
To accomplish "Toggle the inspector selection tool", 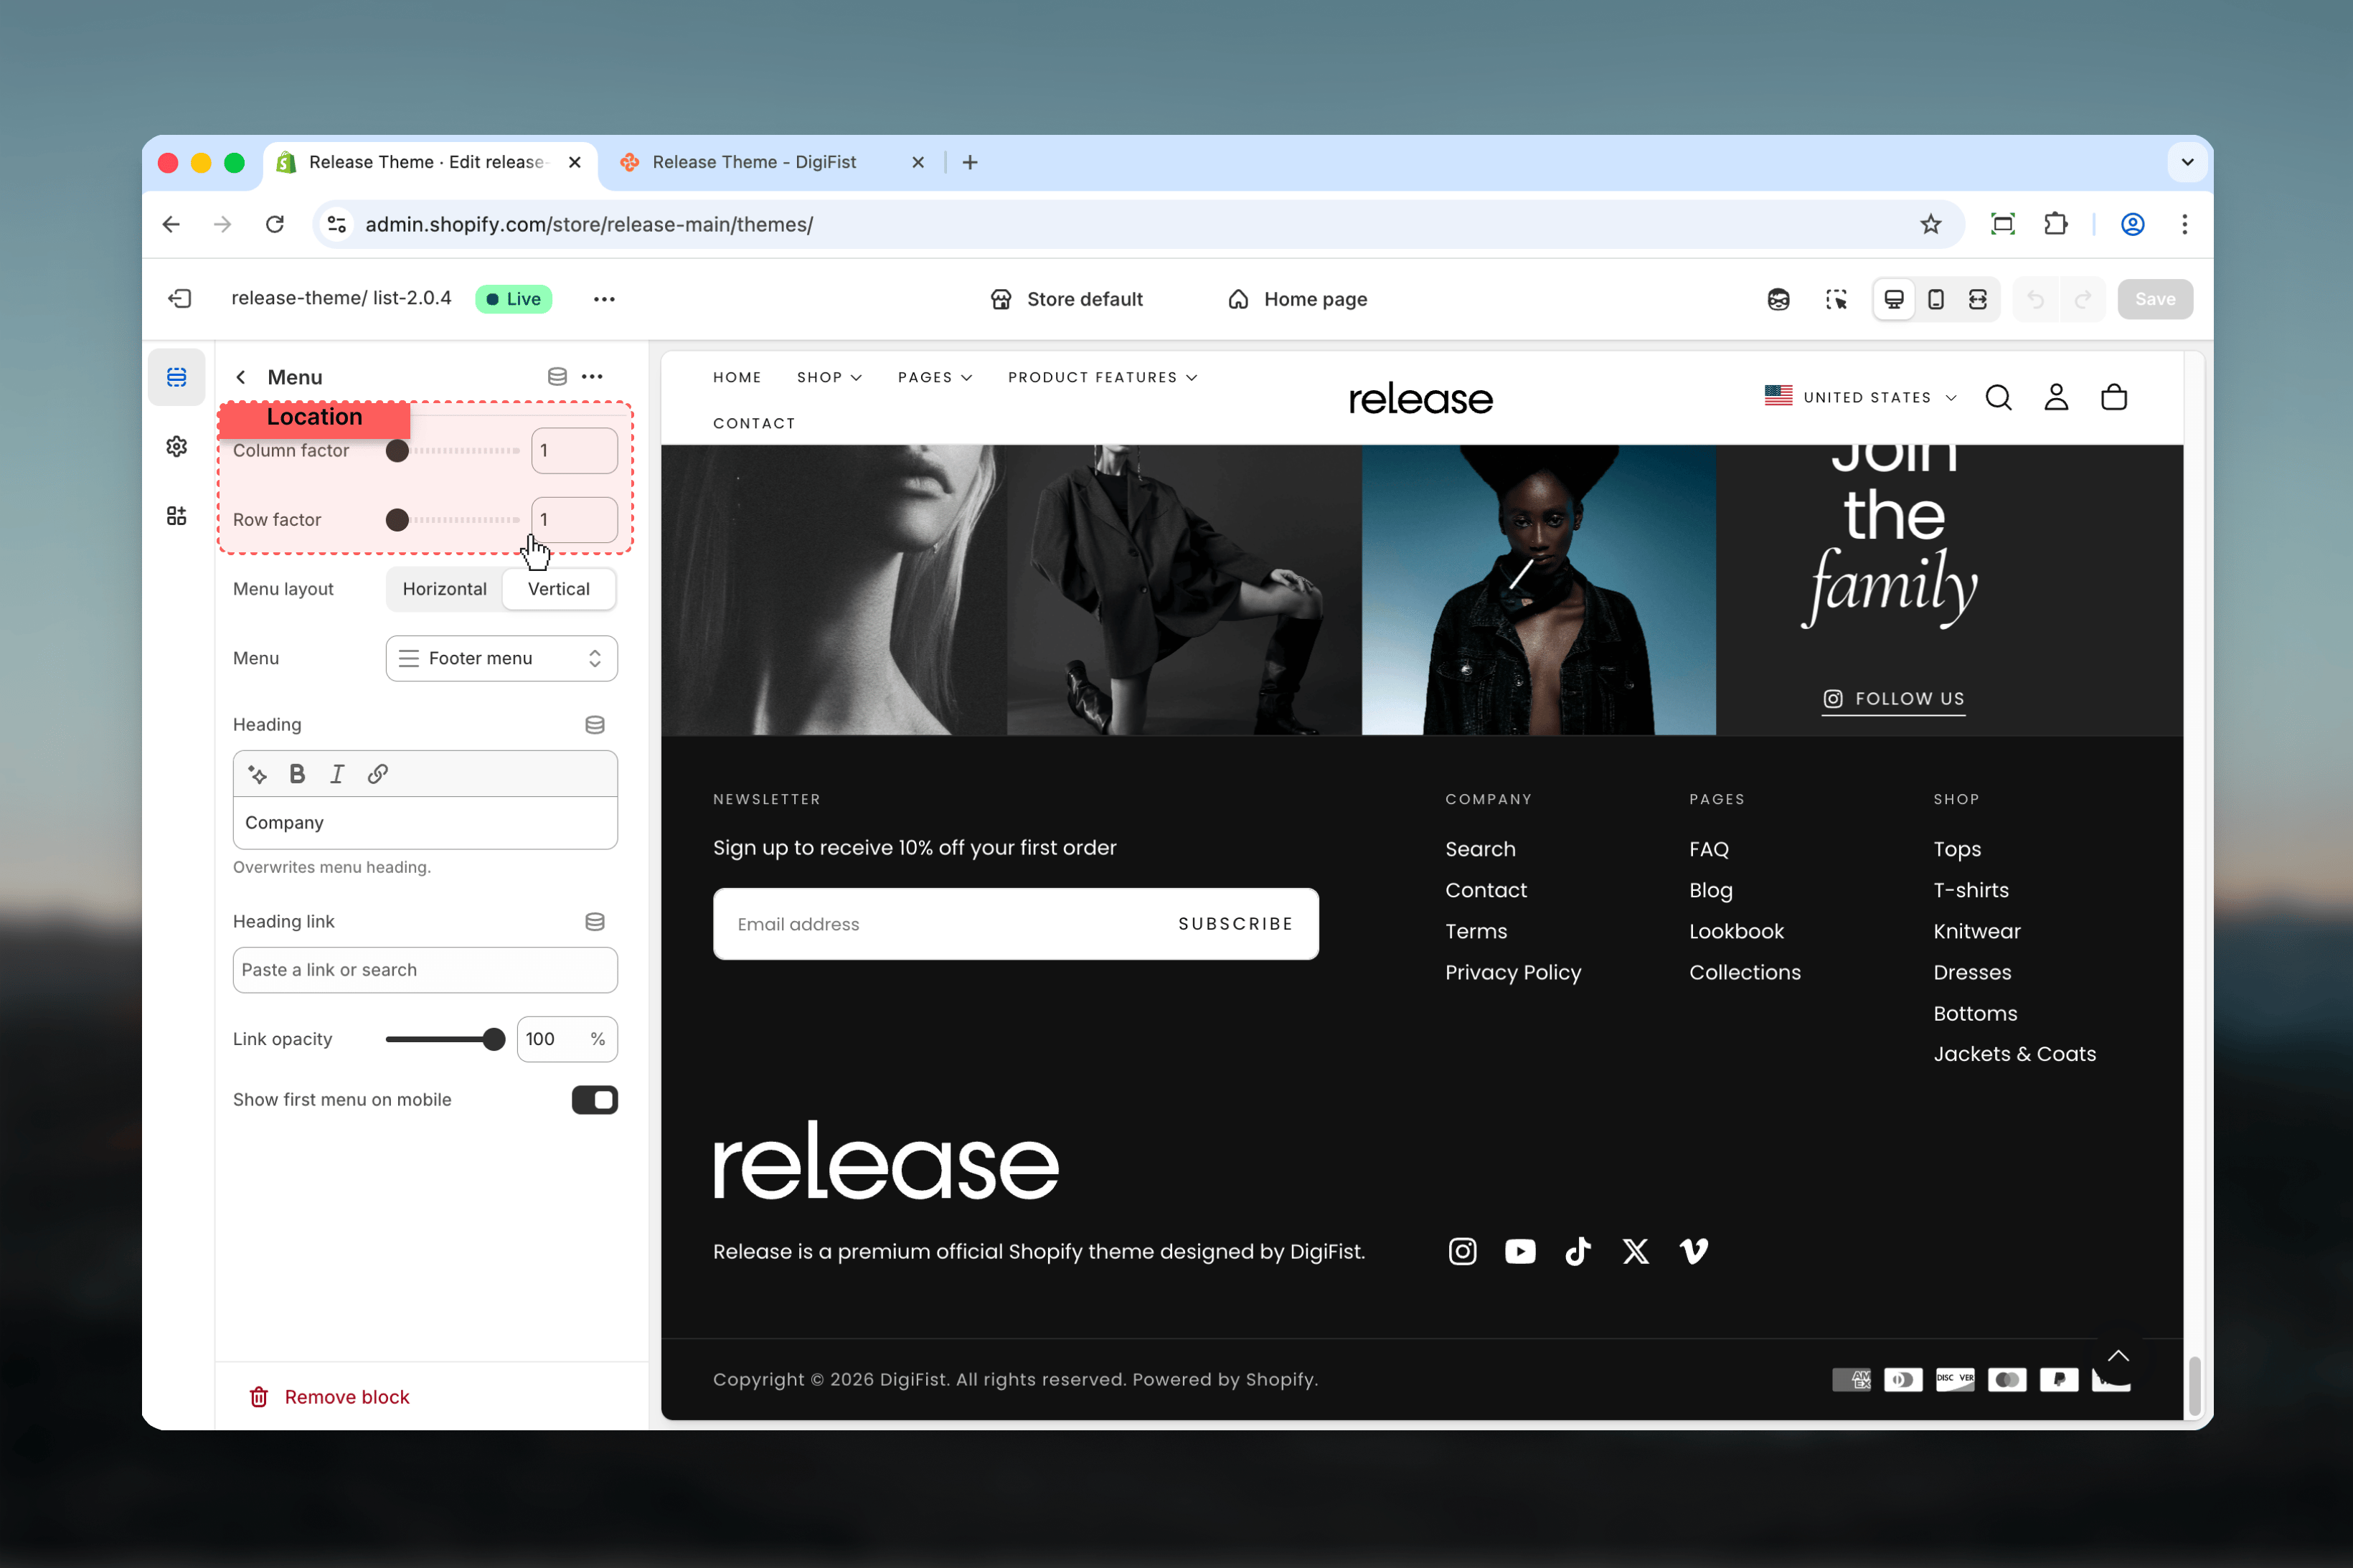I will pos(1836,299).
